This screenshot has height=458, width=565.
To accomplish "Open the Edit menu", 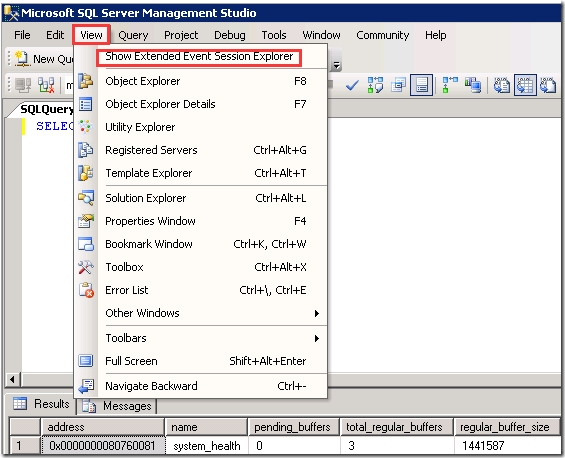I will [x=55, y=35].
